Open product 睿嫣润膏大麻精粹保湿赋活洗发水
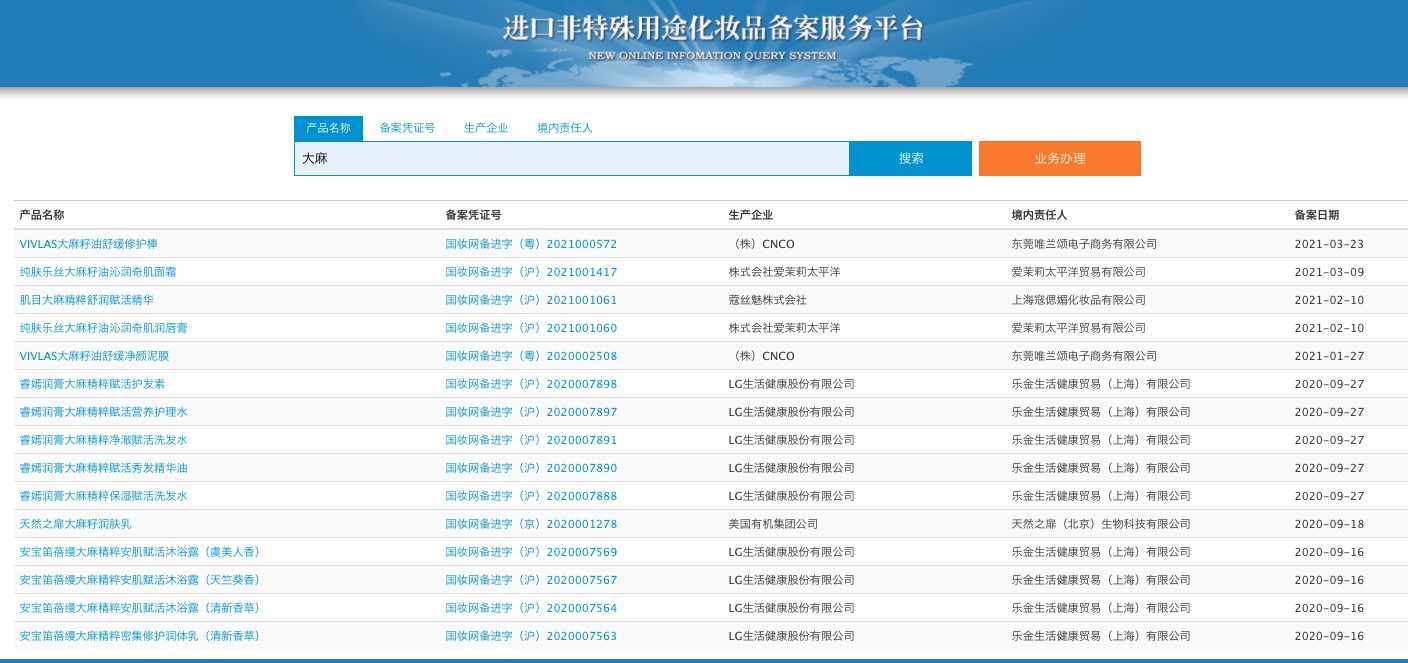Viewport: 1408px width, 663px height. [103, 496]
